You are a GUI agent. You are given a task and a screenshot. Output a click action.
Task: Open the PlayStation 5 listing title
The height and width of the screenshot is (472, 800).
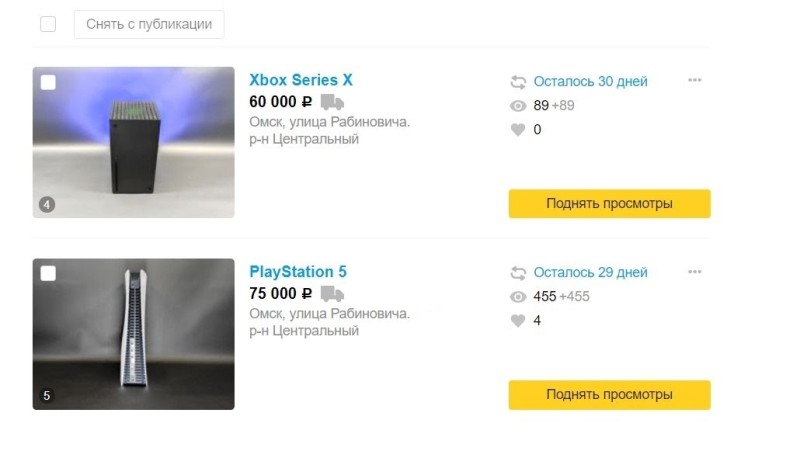click(x=298, y=271)
